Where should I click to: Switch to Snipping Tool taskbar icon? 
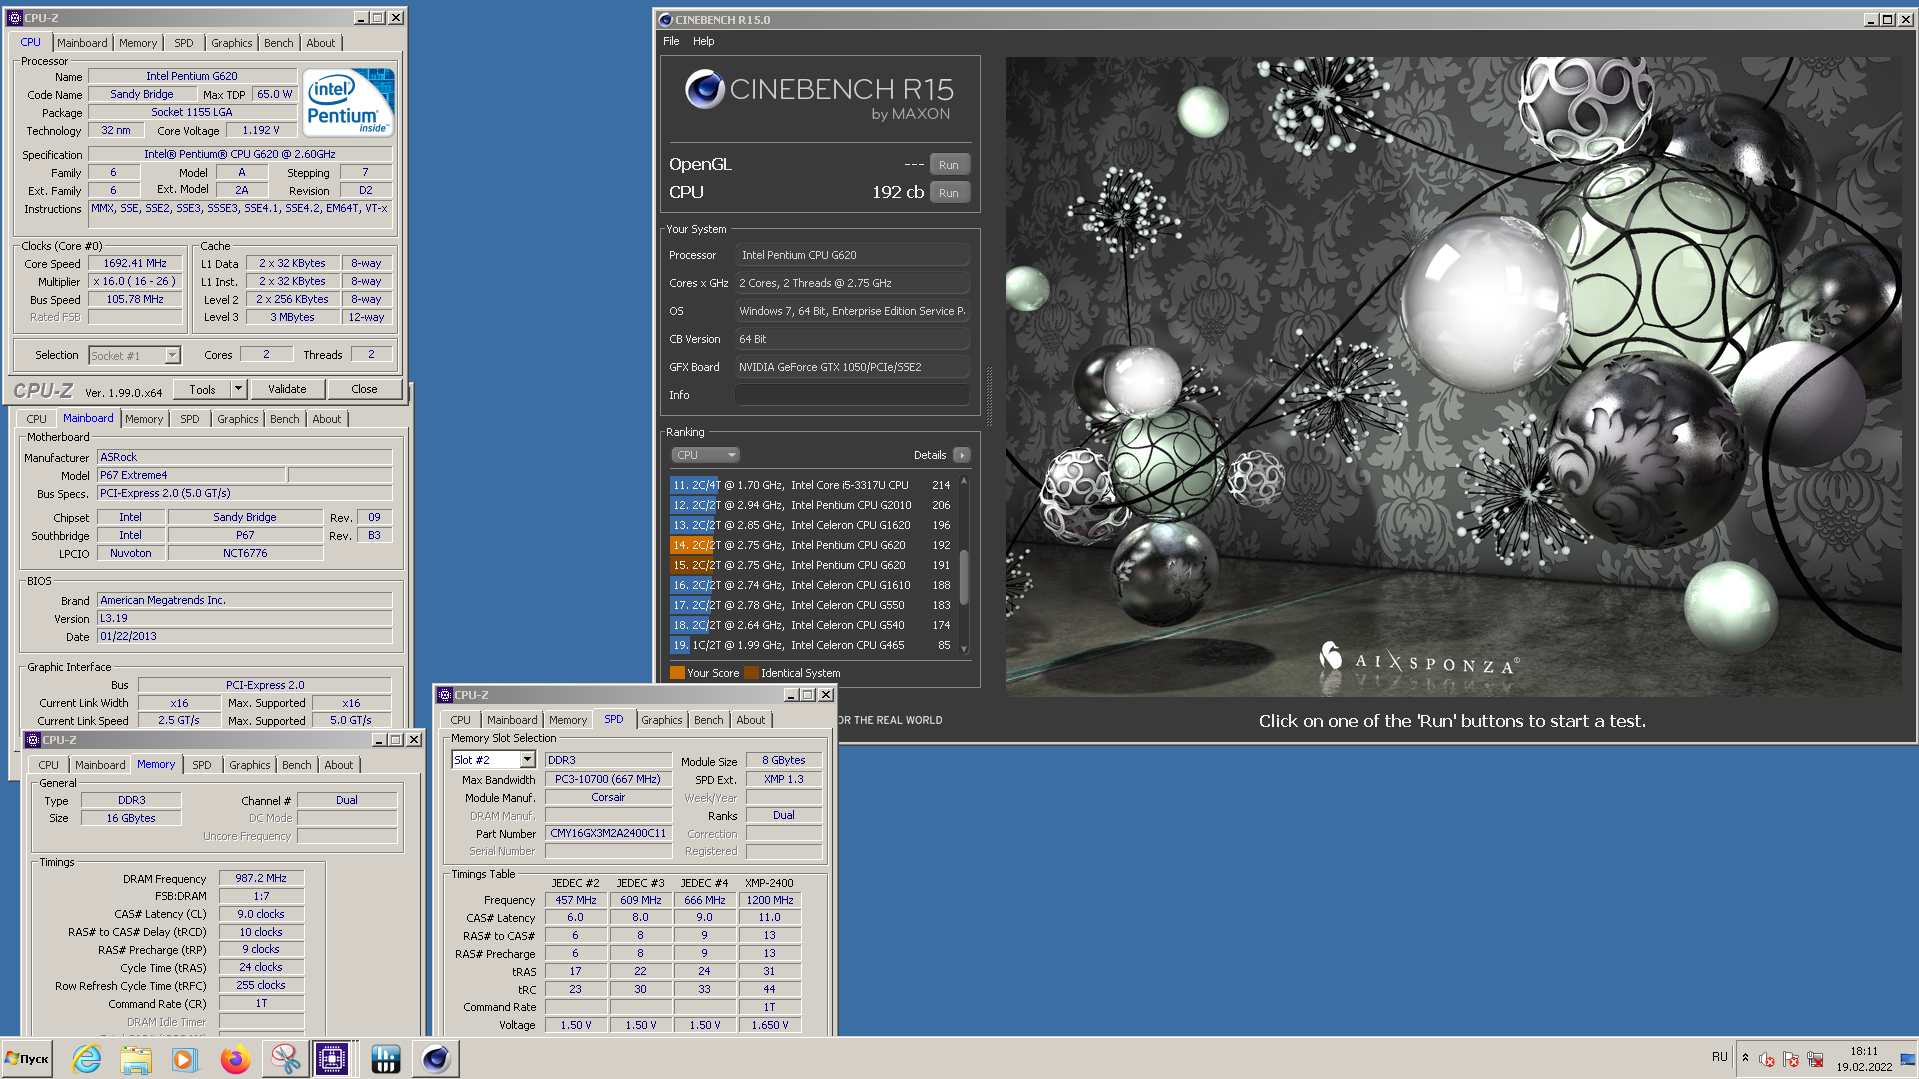tap(285, 1058)
